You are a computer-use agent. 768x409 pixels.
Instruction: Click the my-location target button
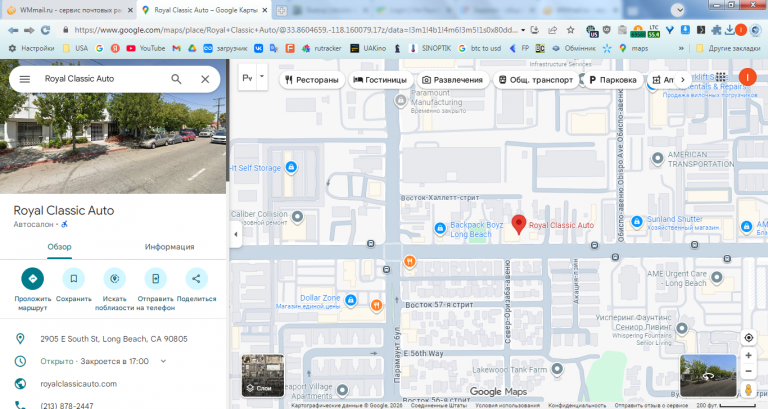[748, 337]
